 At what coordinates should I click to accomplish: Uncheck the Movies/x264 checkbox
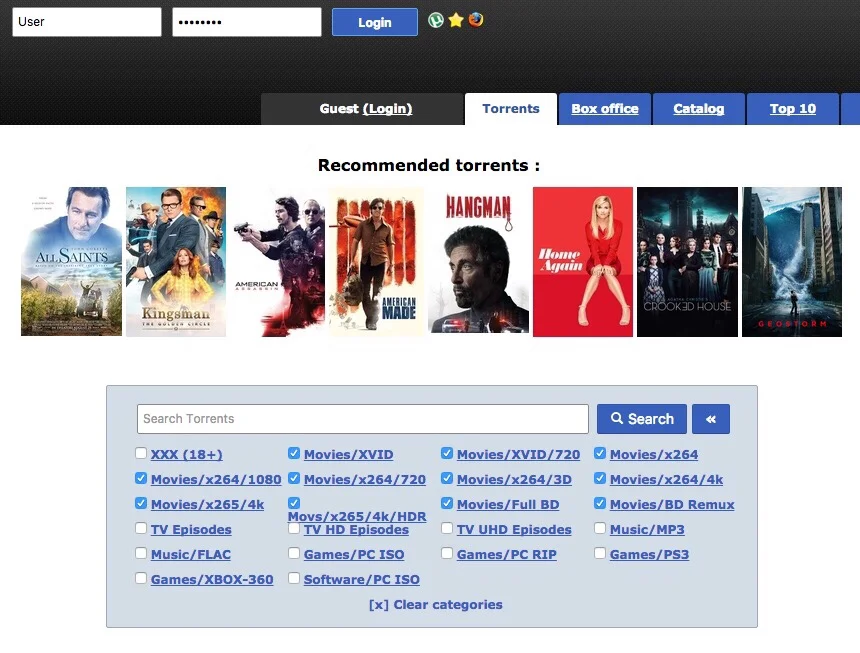[x=600, y=453]
